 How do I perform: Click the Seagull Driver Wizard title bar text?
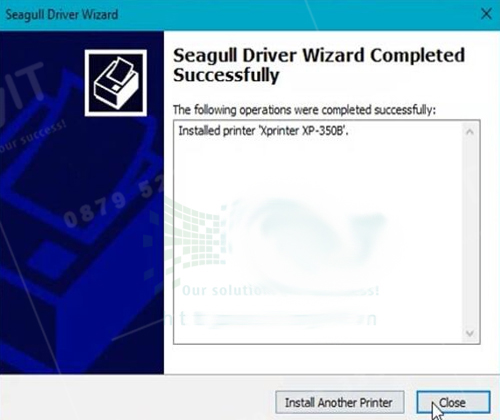pos(62,15)
